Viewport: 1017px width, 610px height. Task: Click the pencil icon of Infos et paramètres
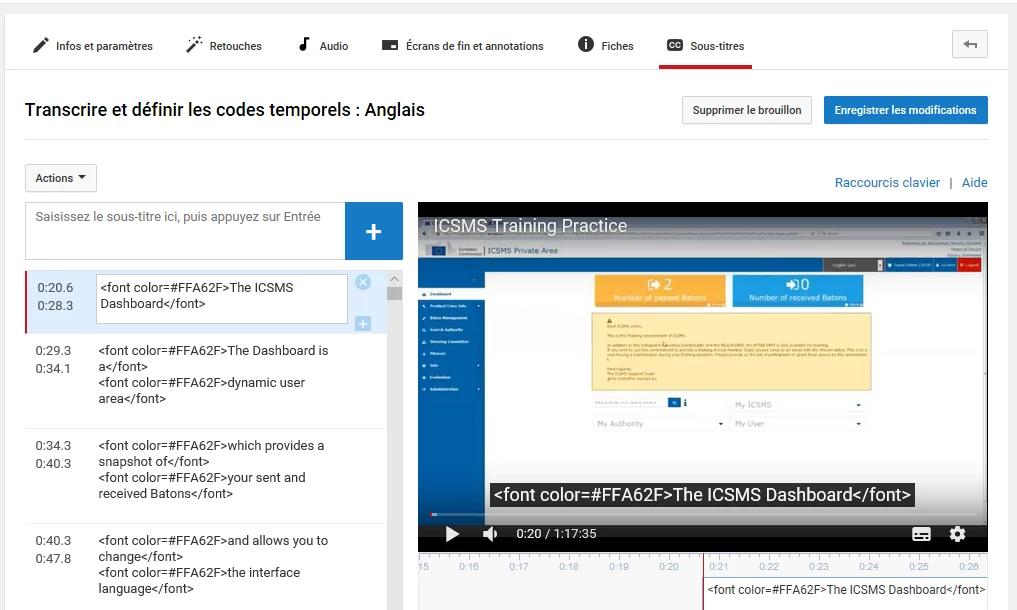pyautogui.click(x=40, y=45)
